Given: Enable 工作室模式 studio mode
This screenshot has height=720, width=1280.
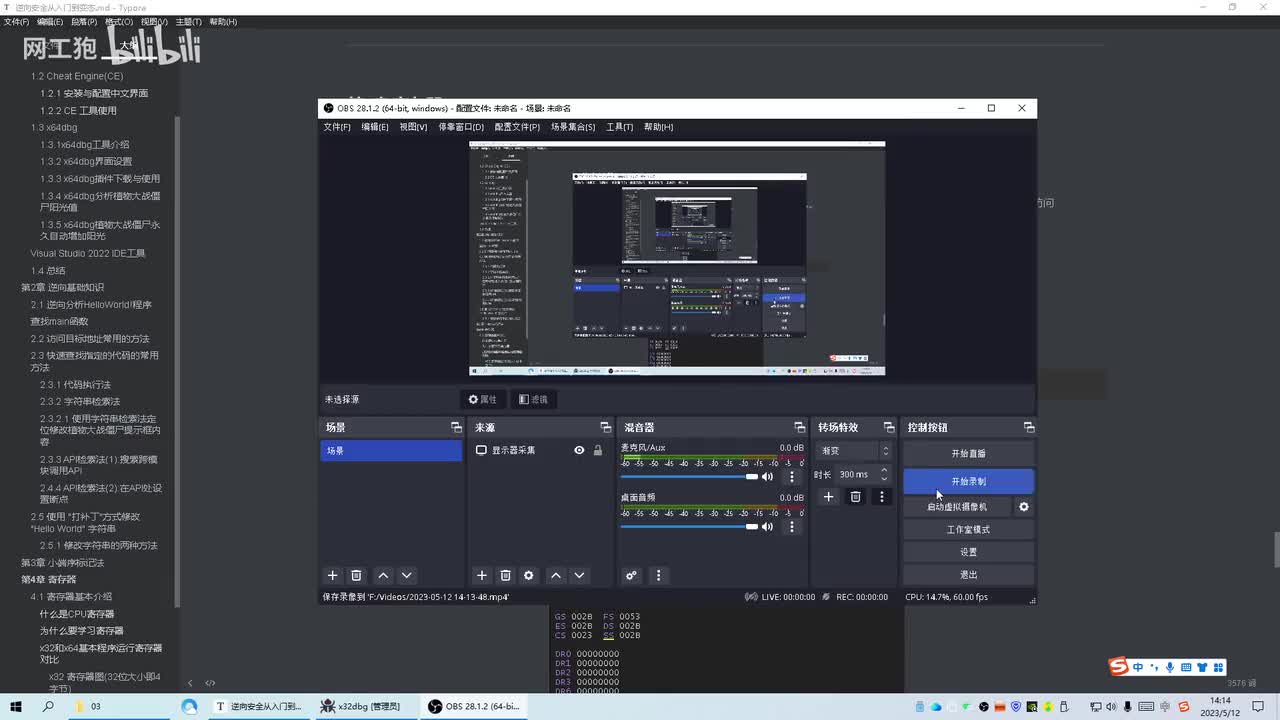Looking at the screenshot, I should [968, 530].
